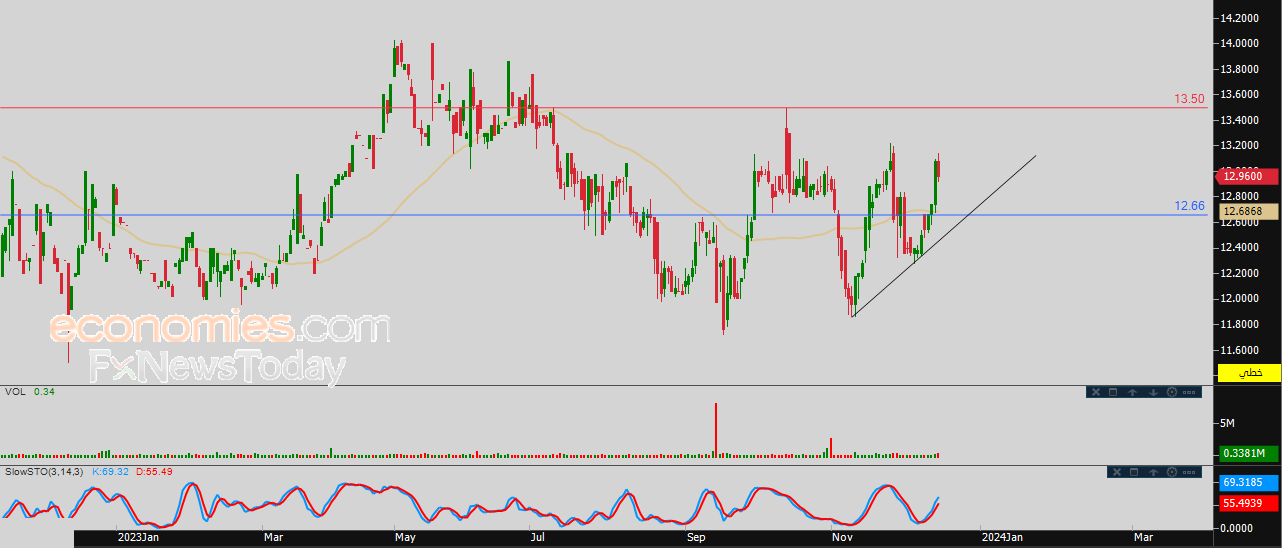Select the tall September volume spike bar
The image size is (1282, 548).
pos(716,430)
